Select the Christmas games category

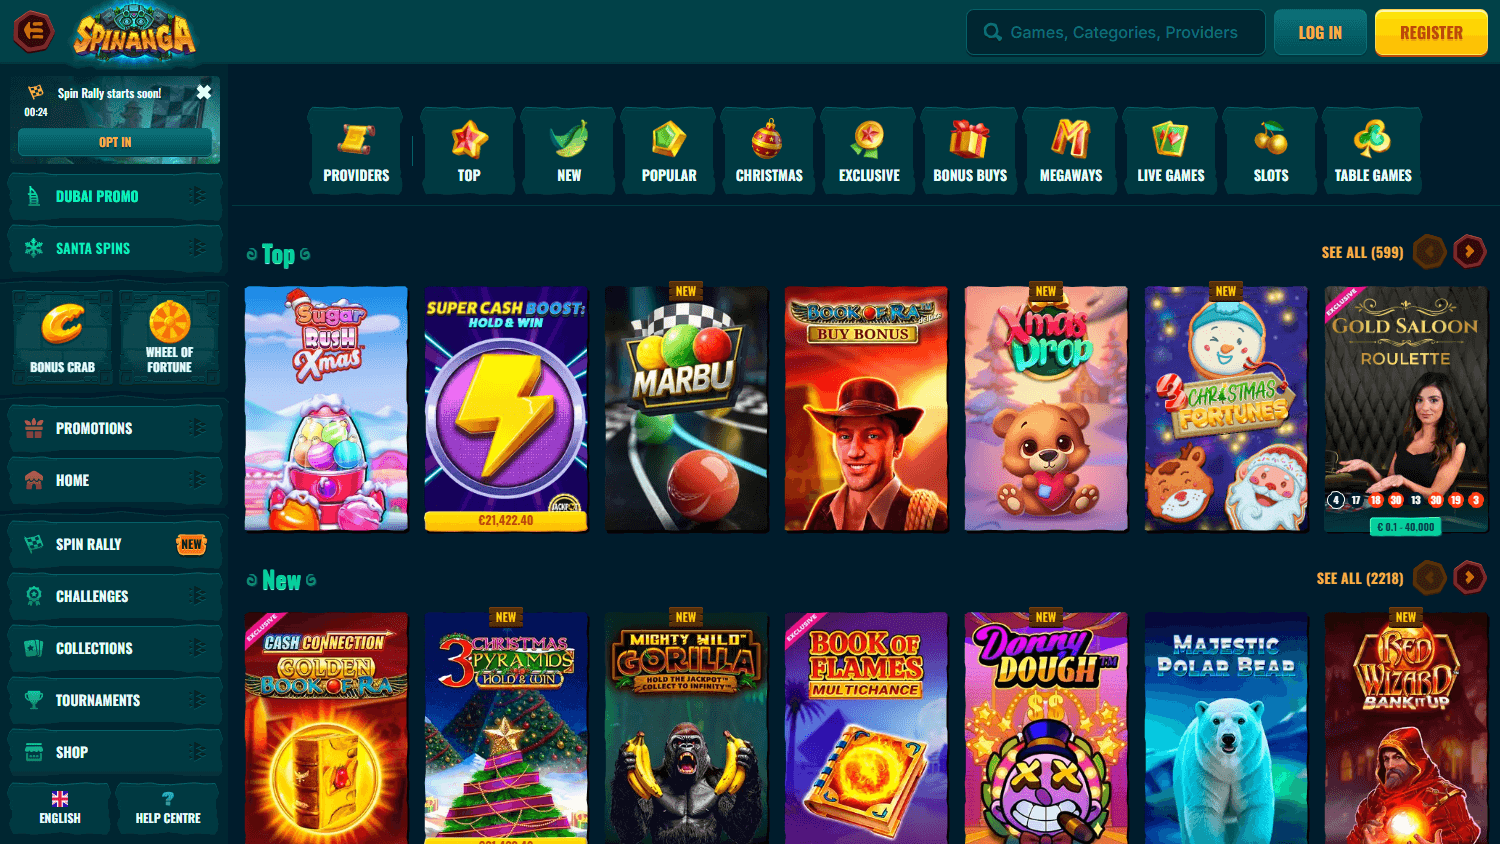point(768,150)
